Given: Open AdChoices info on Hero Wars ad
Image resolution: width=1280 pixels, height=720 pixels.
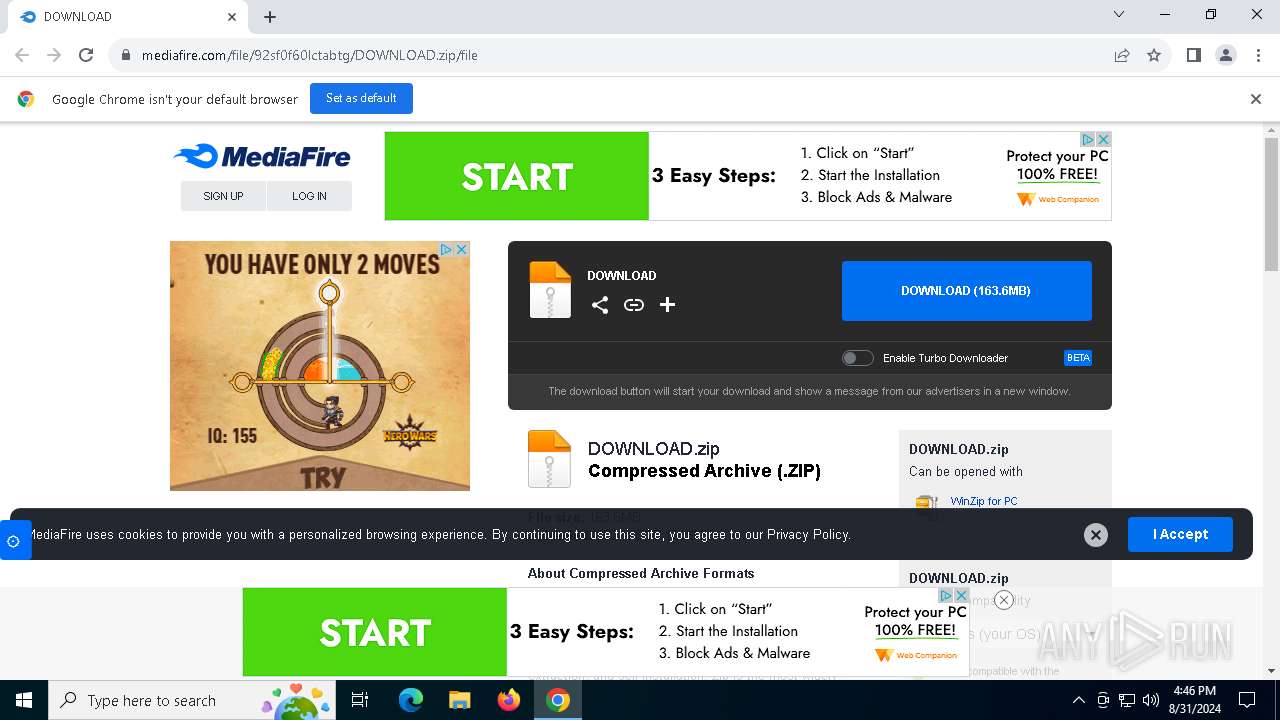Looking at the screenshot, I should pyautogui.click(x=447, y=249).
